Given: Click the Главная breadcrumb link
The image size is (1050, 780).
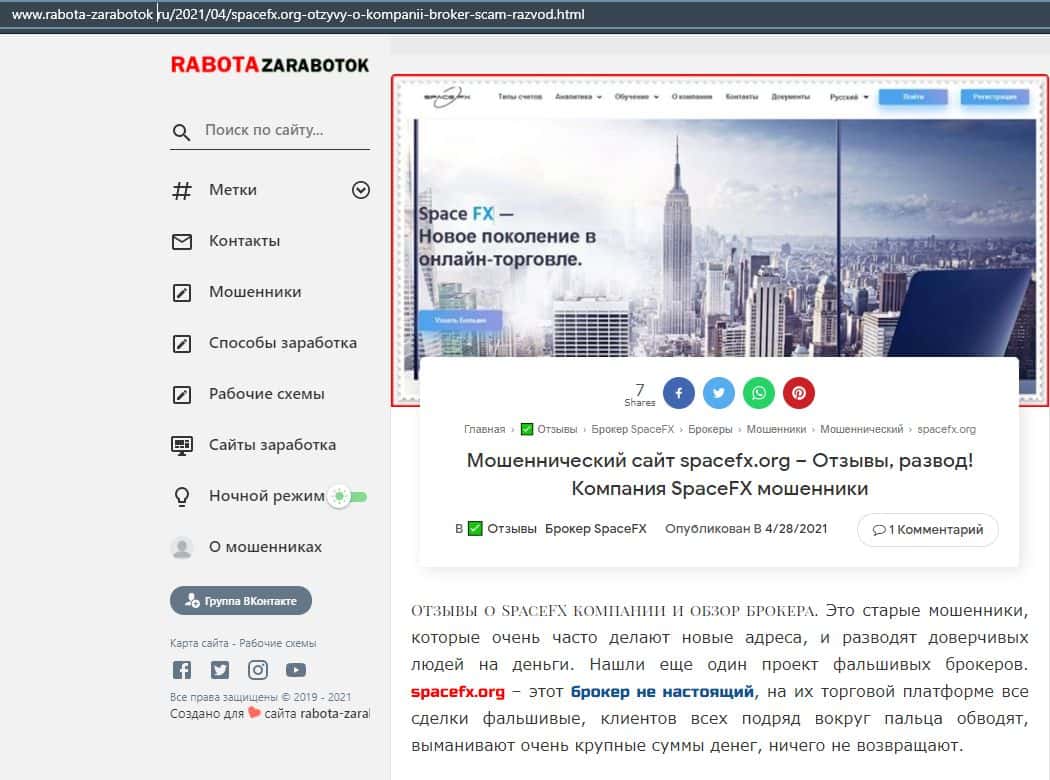Looking at the screenshot, I should pyautogui.click(x=485, y=429).
